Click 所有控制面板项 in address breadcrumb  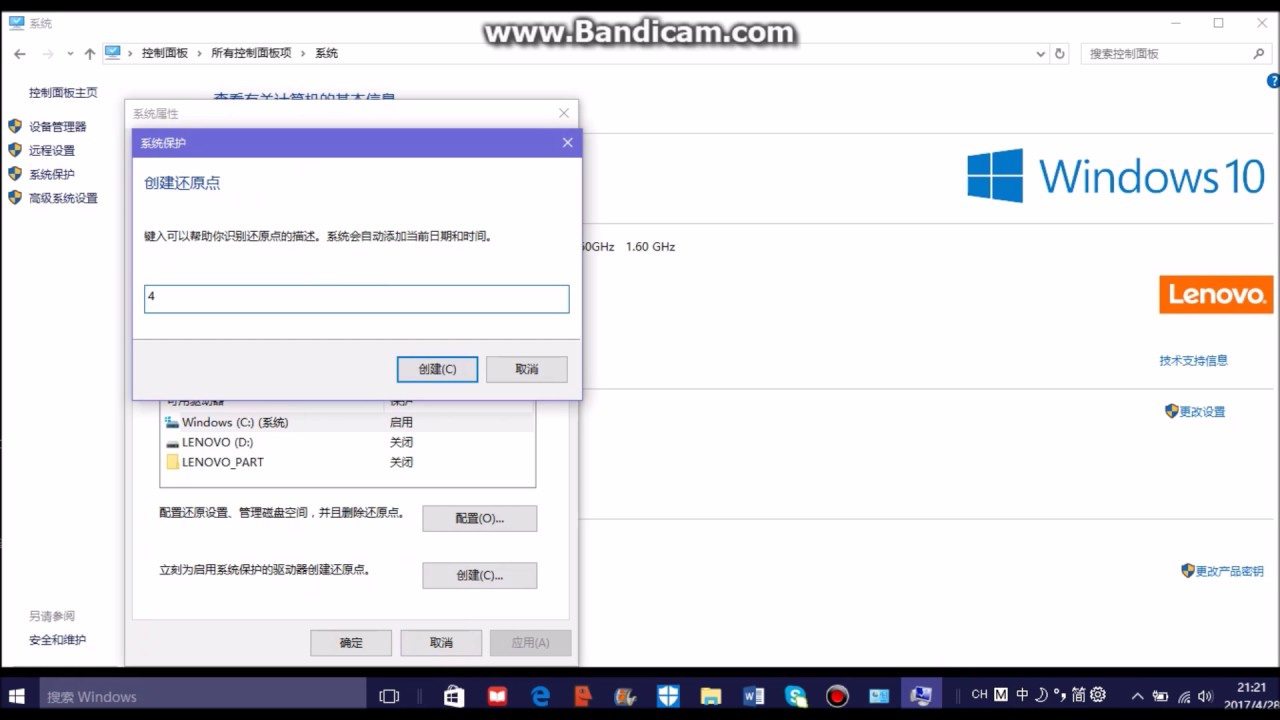[x=251, y=53]
